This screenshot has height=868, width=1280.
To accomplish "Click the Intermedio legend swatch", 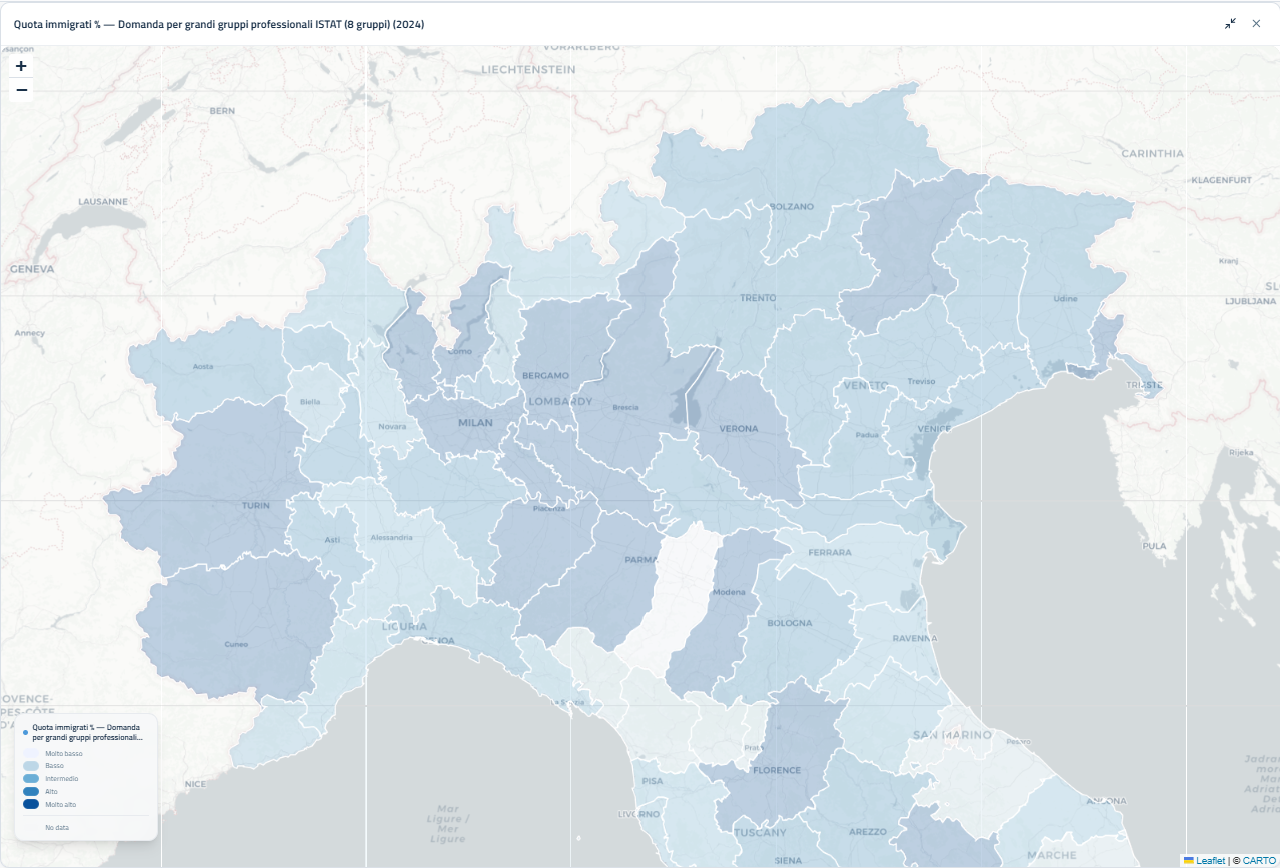I will pyautogui.click(x=31, y=779).
